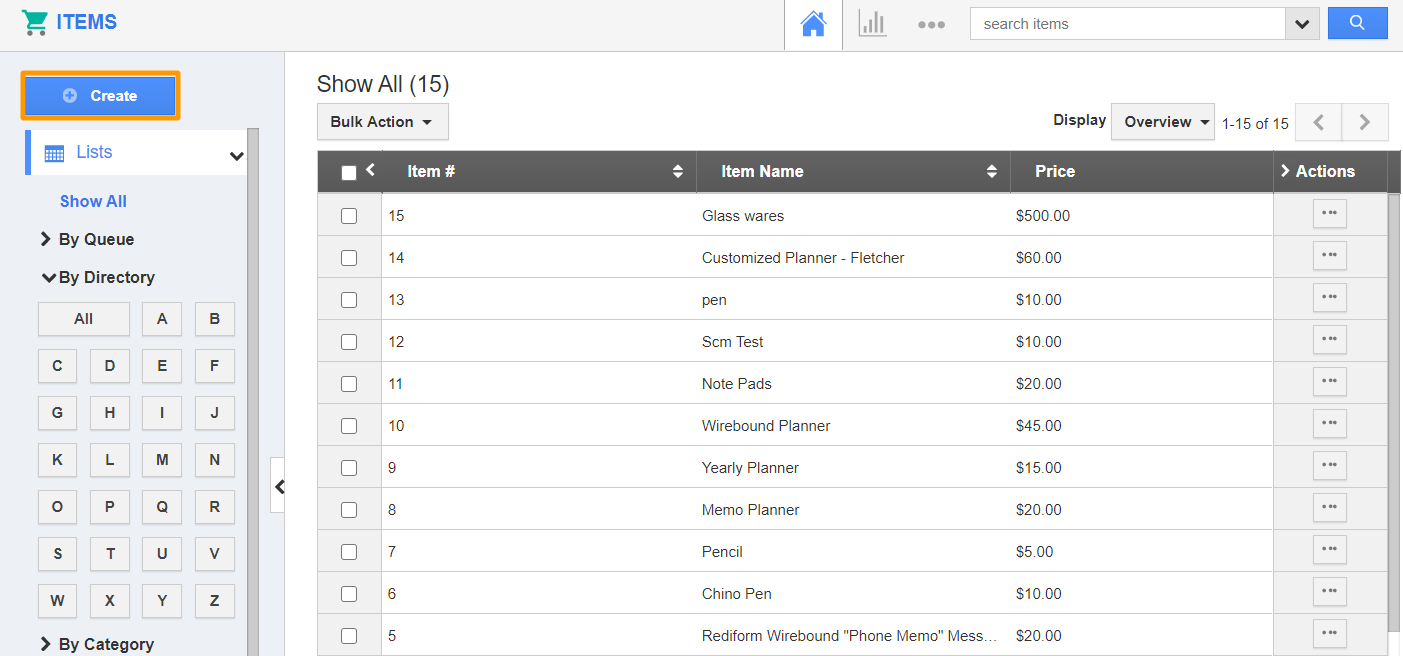Click the search items text field
The image size is (1403, 656).
1126,24
